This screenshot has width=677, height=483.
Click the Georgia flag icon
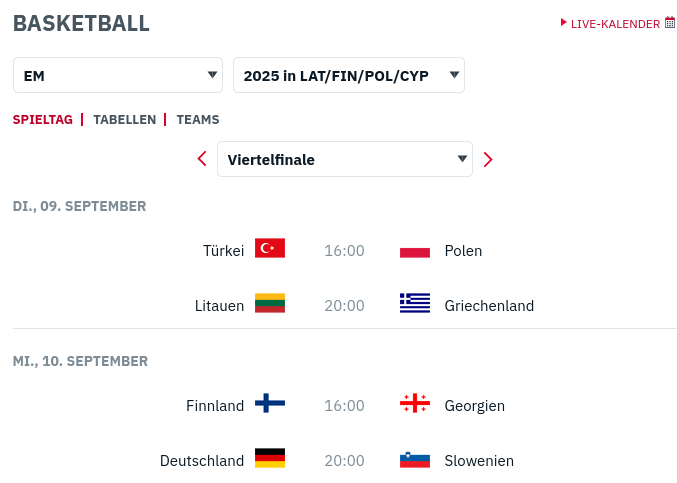[x=415, y=404]
